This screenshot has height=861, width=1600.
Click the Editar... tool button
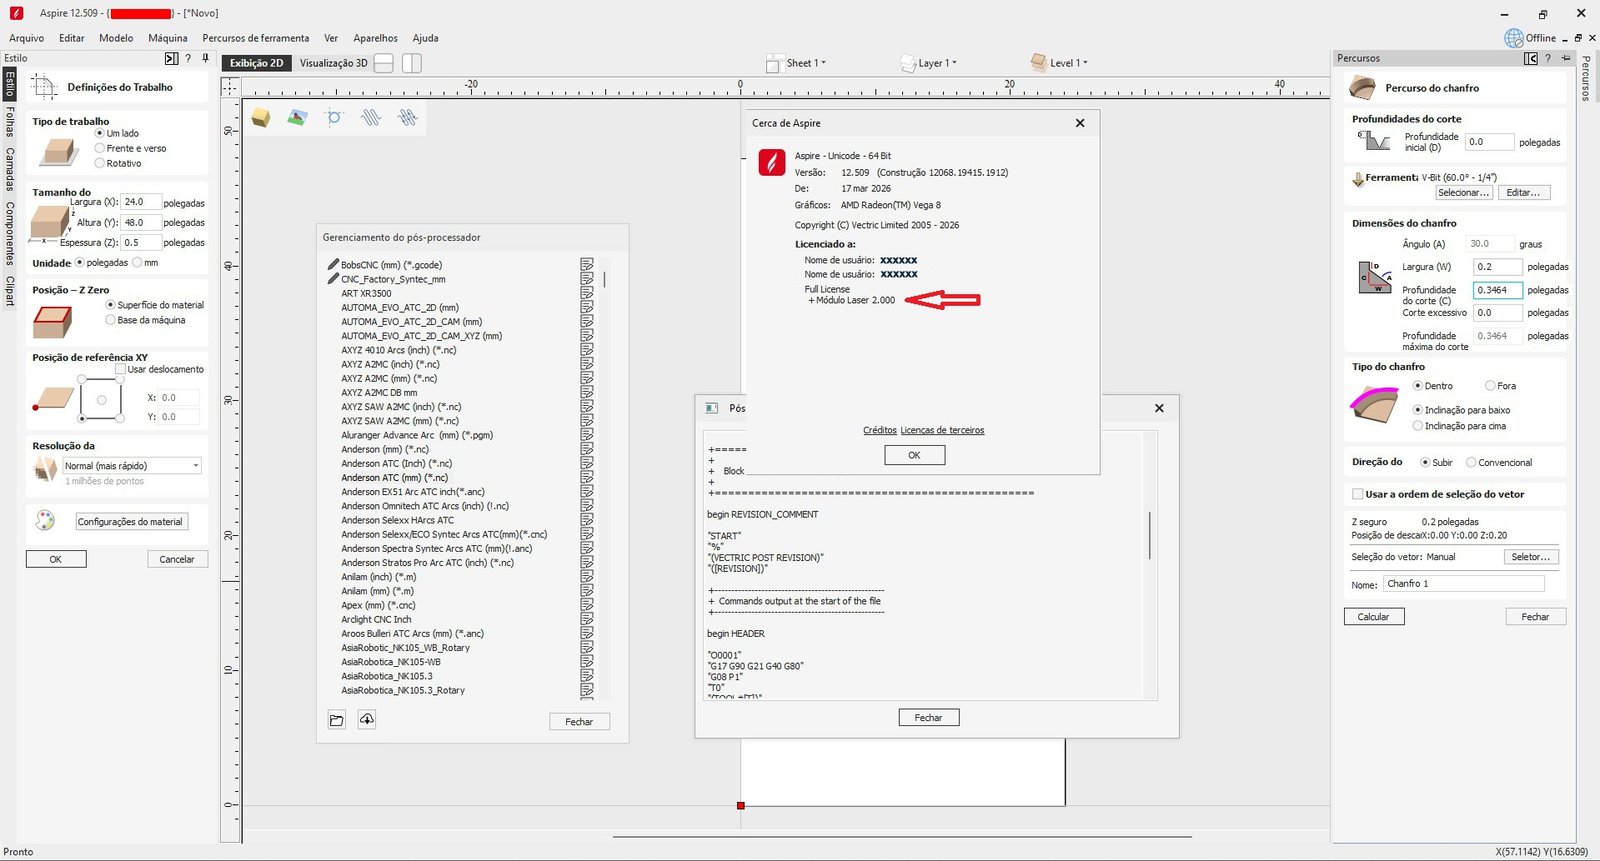coord(1523,192)
